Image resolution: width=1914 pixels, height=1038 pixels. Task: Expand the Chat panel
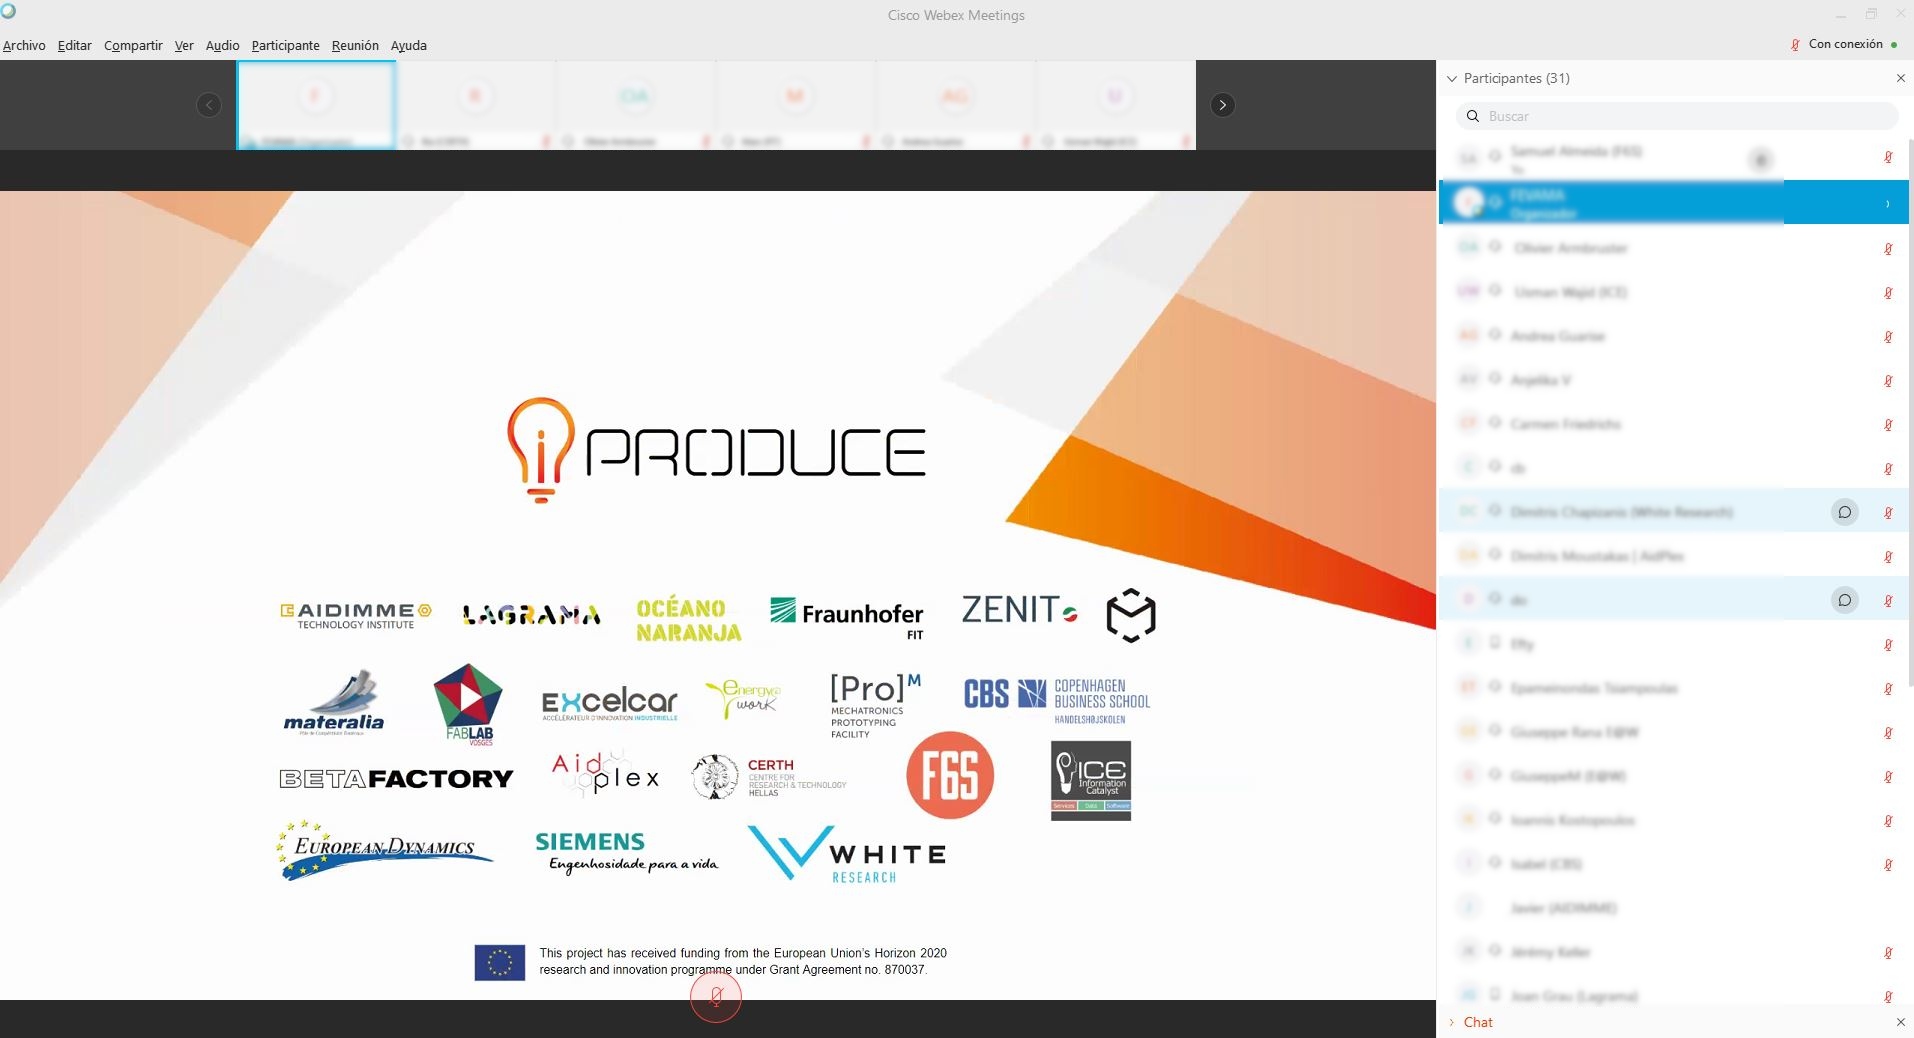coord(1452,1022)
